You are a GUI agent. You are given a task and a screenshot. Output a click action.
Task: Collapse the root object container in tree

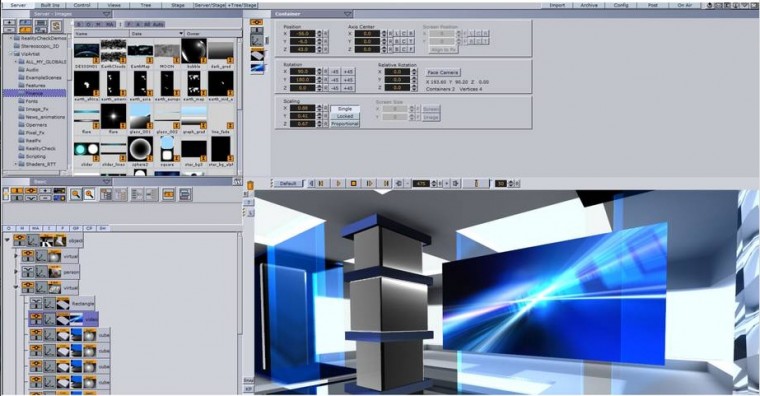[x=7, y=240]
